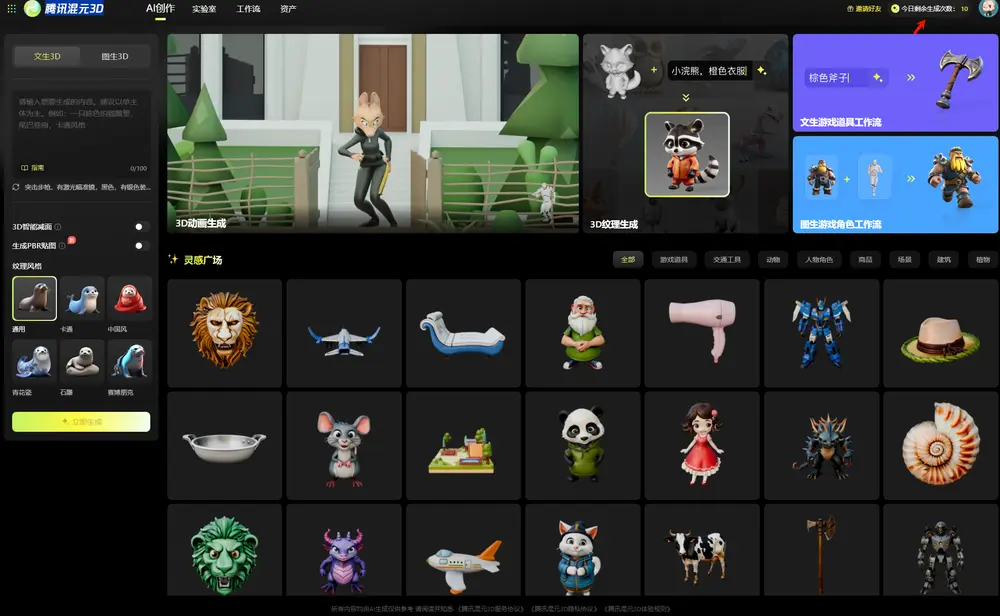Turn on the 生成PBR贴图 switch
Screen dimensions: 1000x616
point(142,245)
